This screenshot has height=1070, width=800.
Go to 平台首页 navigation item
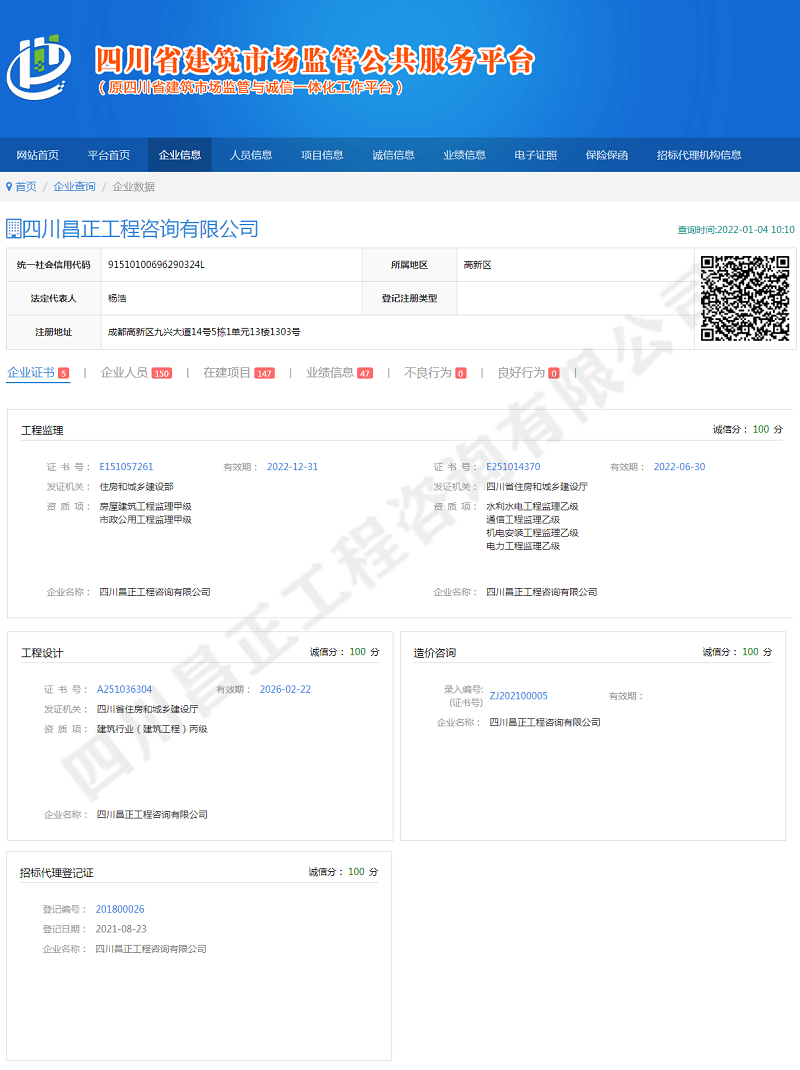(x=109, y=155)
